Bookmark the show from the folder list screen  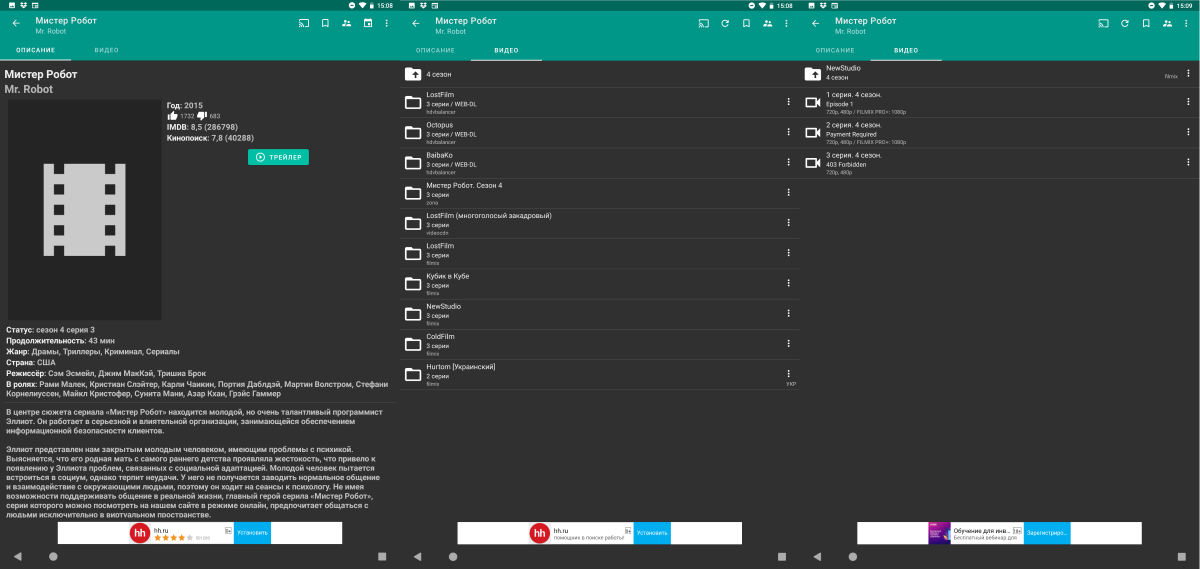pos(746,23)
